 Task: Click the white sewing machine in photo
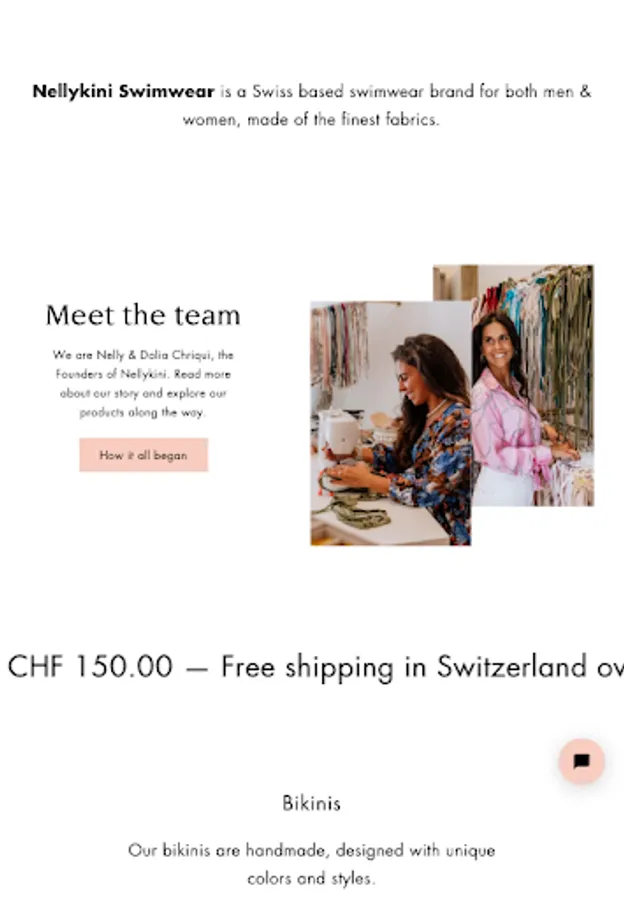[339, 432]
